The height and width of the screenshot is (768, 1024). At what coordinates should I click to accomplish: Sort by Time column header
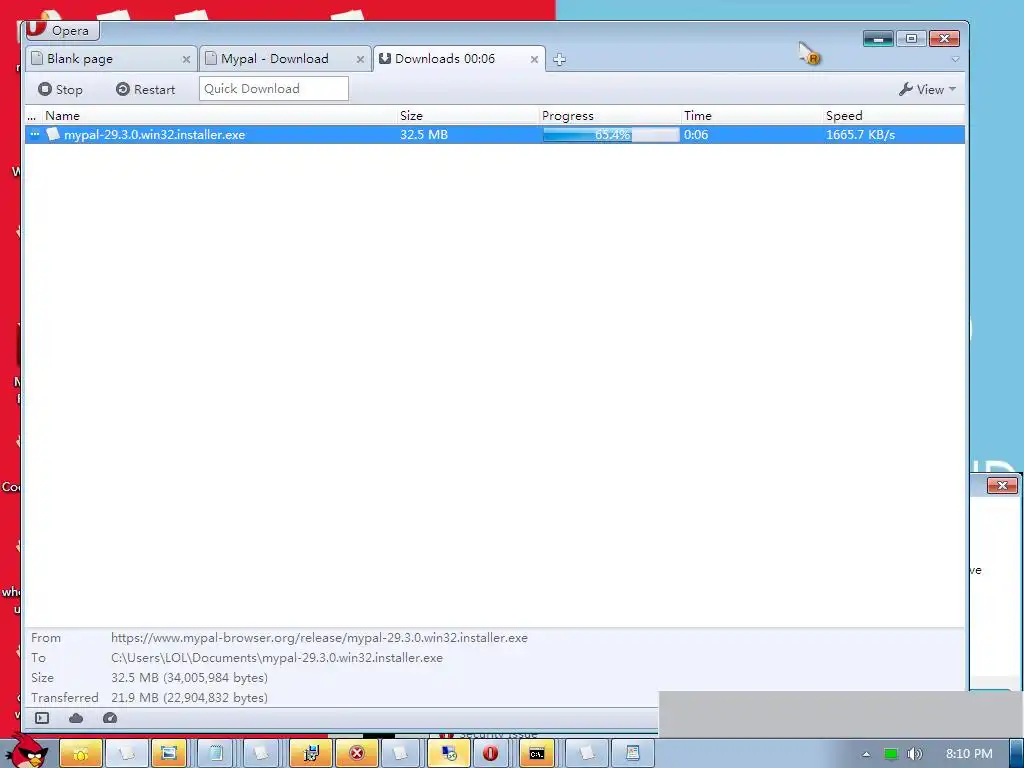pyautogui.click(x=752, y=116)
